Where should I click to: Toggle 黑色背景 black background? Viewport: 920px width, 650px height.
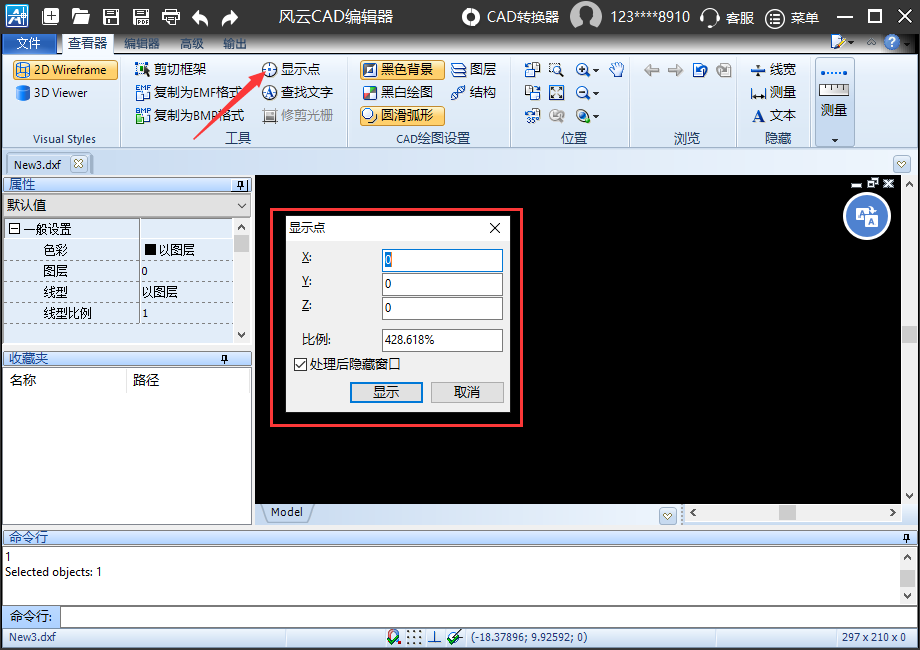pyautogui.click(x=402, y=70)
